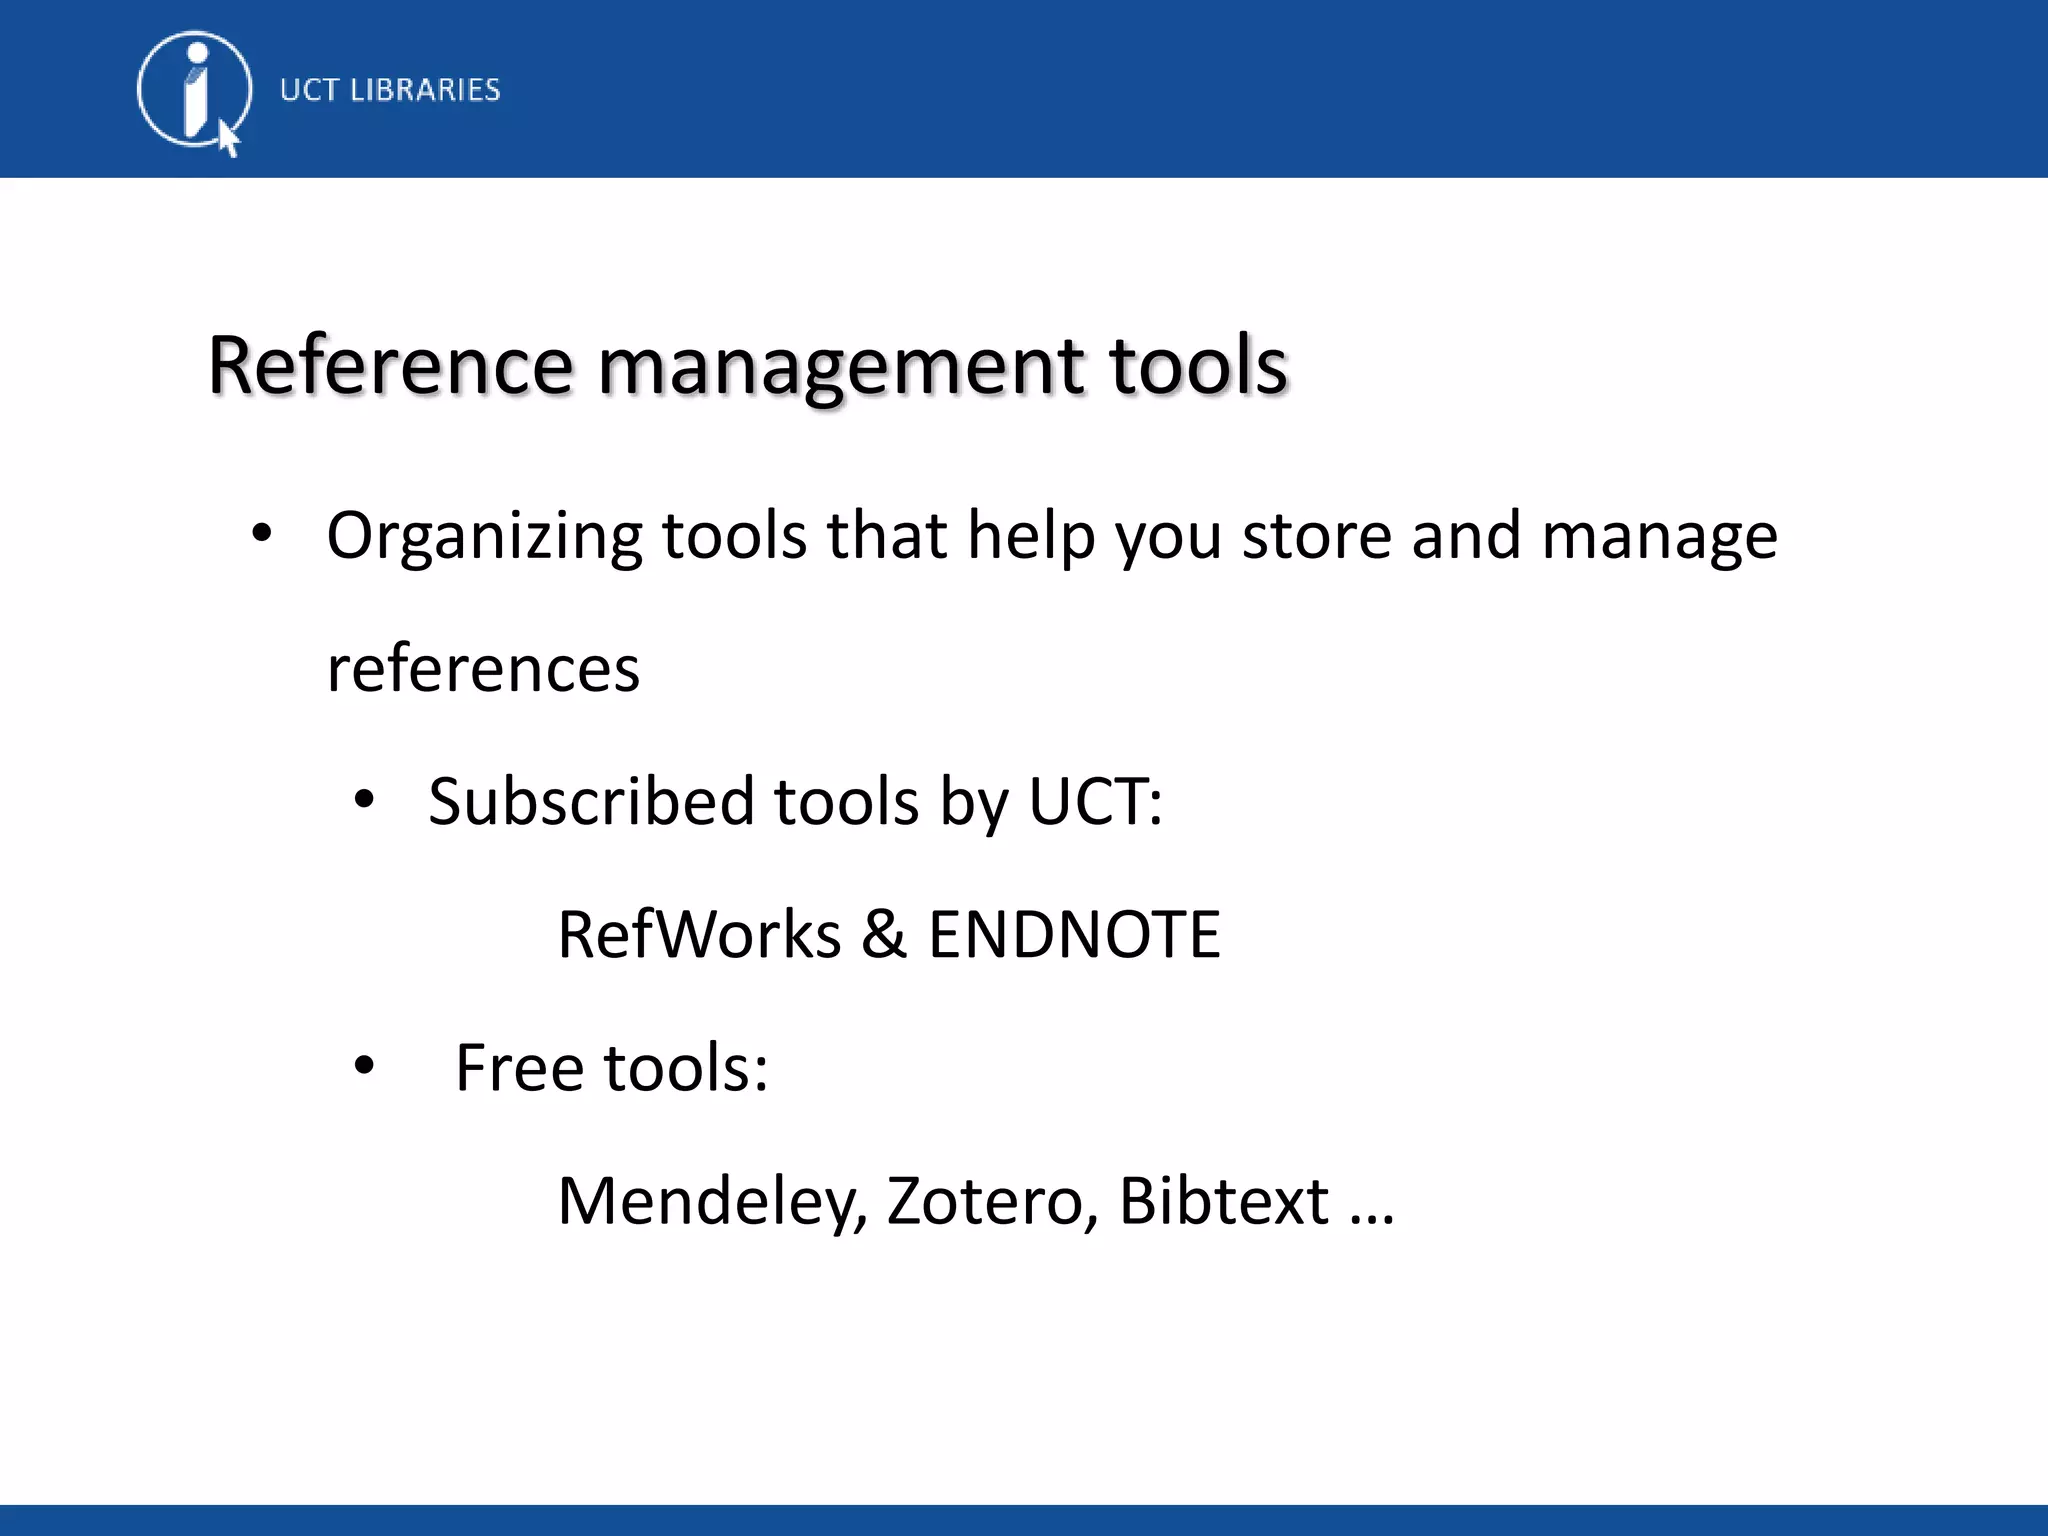Select the "Free tools:" sub-bullet text
The image size is (2048, 1536).
pyautogui.click(x=611, y=1068)
